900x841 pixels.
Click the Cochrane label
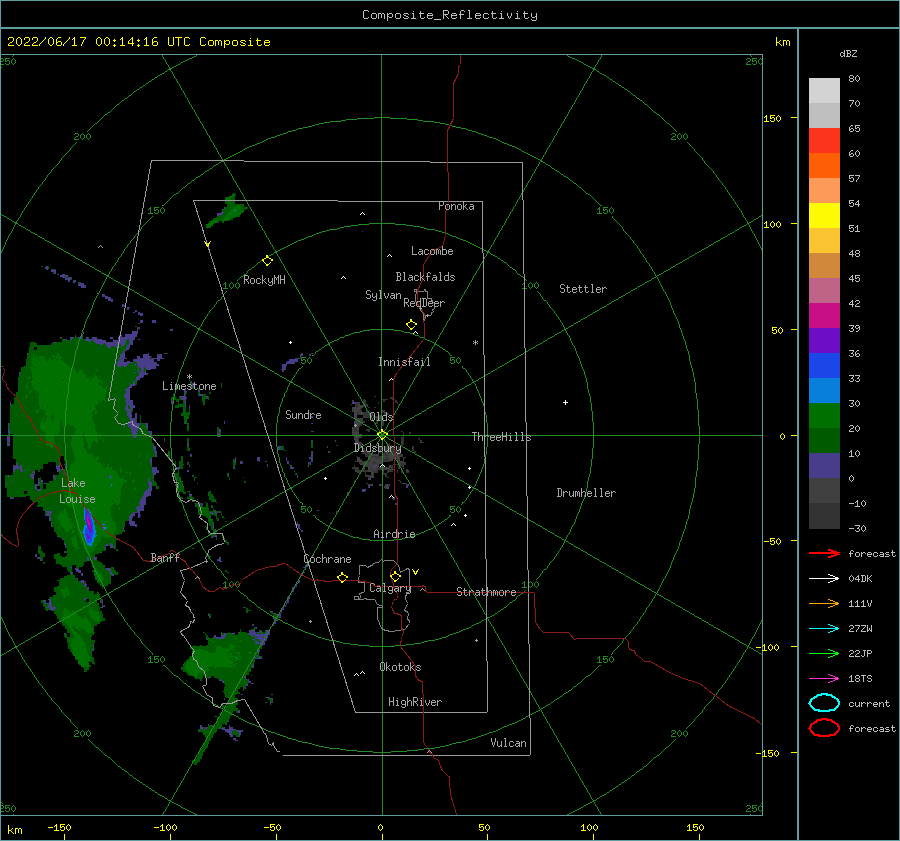(x=327, y=559)
